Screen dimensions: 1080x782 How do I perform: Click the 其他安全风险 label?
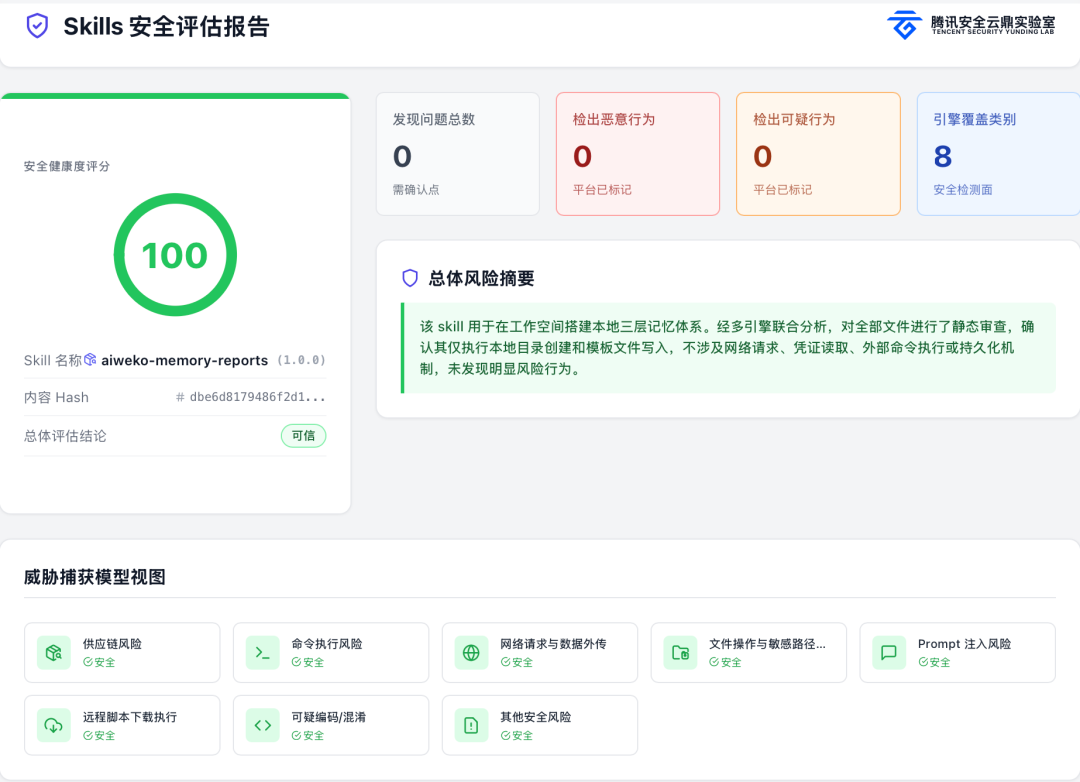[x=535, y=717]
